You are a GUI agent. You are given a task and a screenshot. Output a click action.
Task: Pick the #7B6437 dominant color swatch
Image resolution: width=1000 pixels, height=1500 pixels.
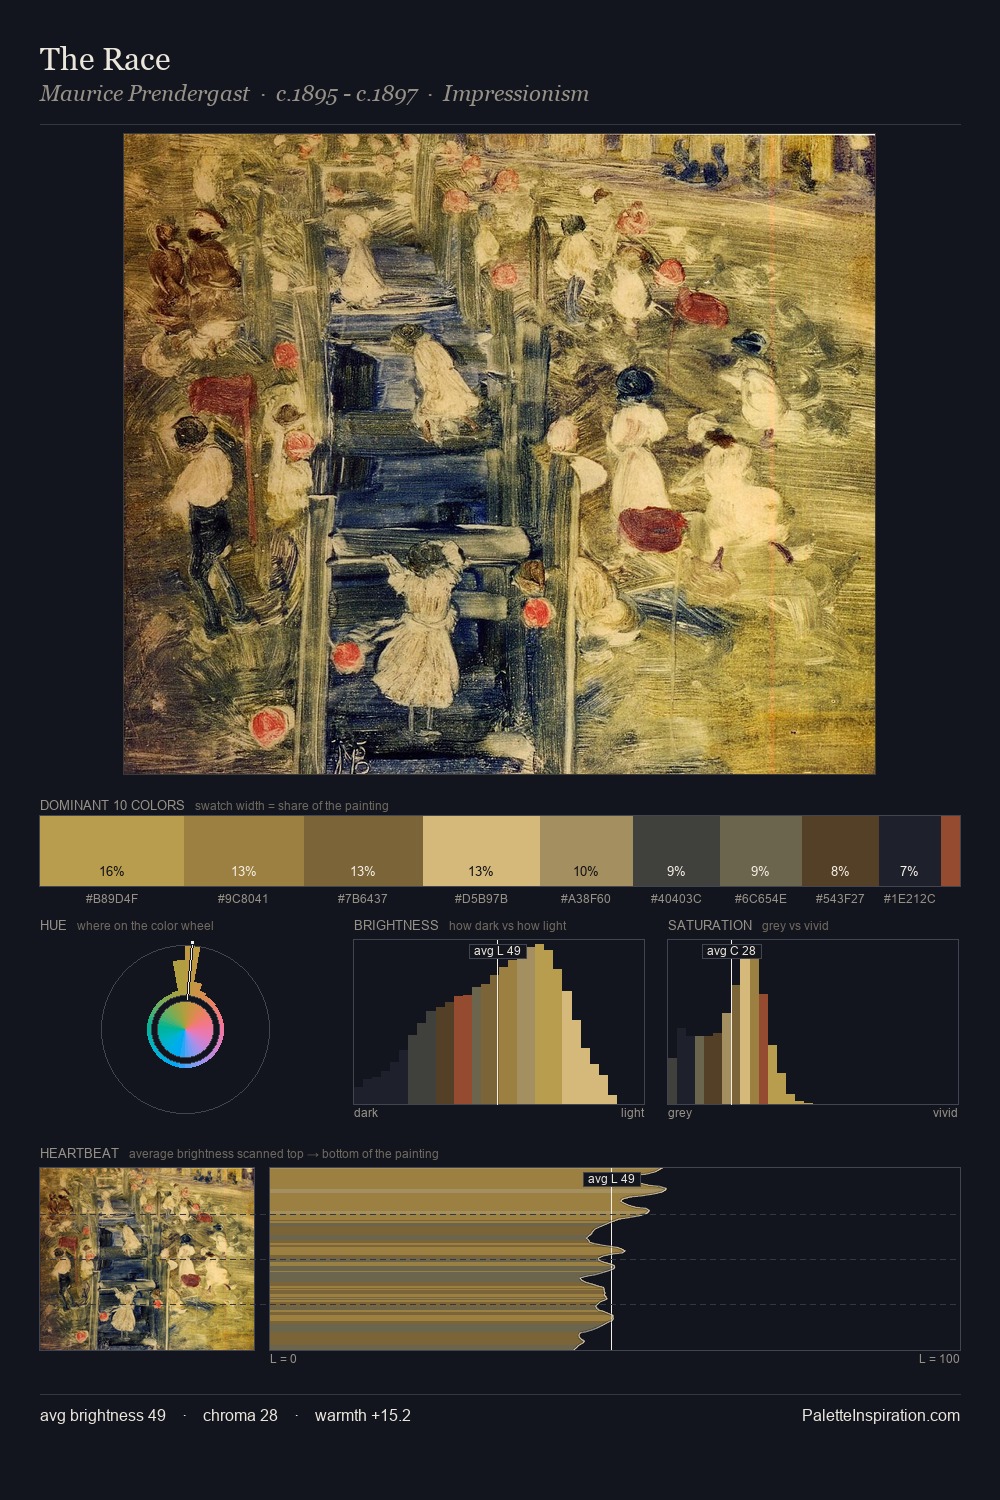coord(363,851)
